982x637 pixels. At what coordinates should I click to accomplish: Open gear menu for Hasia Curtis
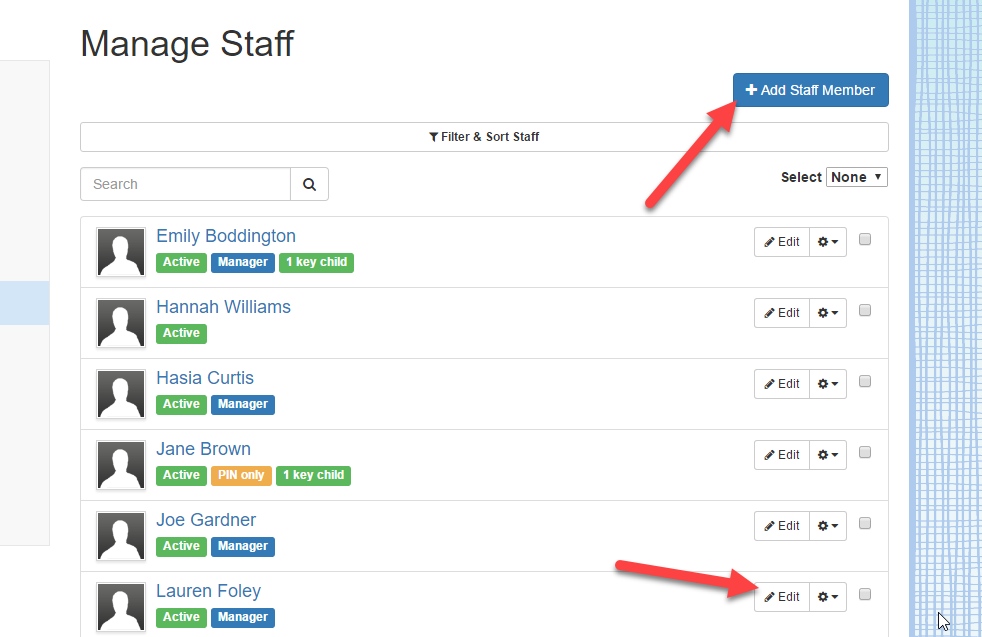828,383
